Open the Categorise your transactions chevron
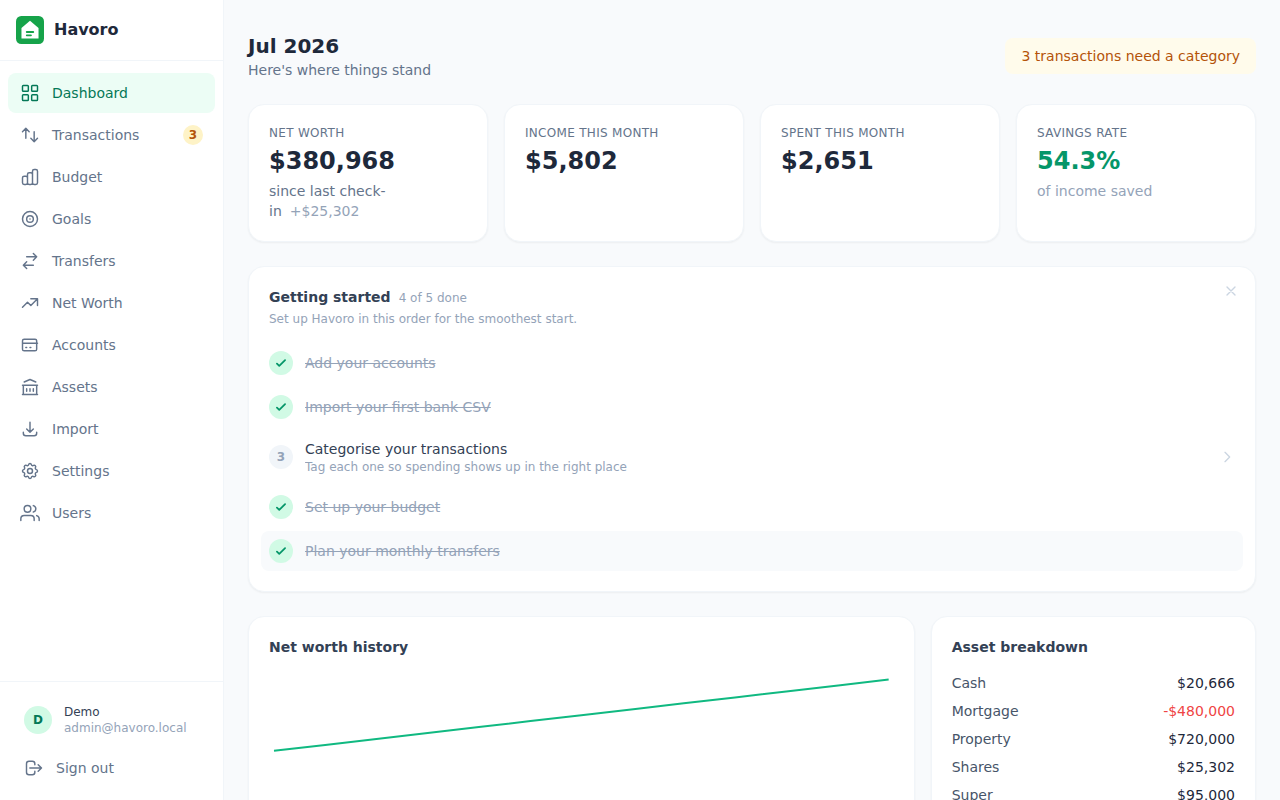The height and width of the screenshot is (800, 1280). (x=1227, y=457)
